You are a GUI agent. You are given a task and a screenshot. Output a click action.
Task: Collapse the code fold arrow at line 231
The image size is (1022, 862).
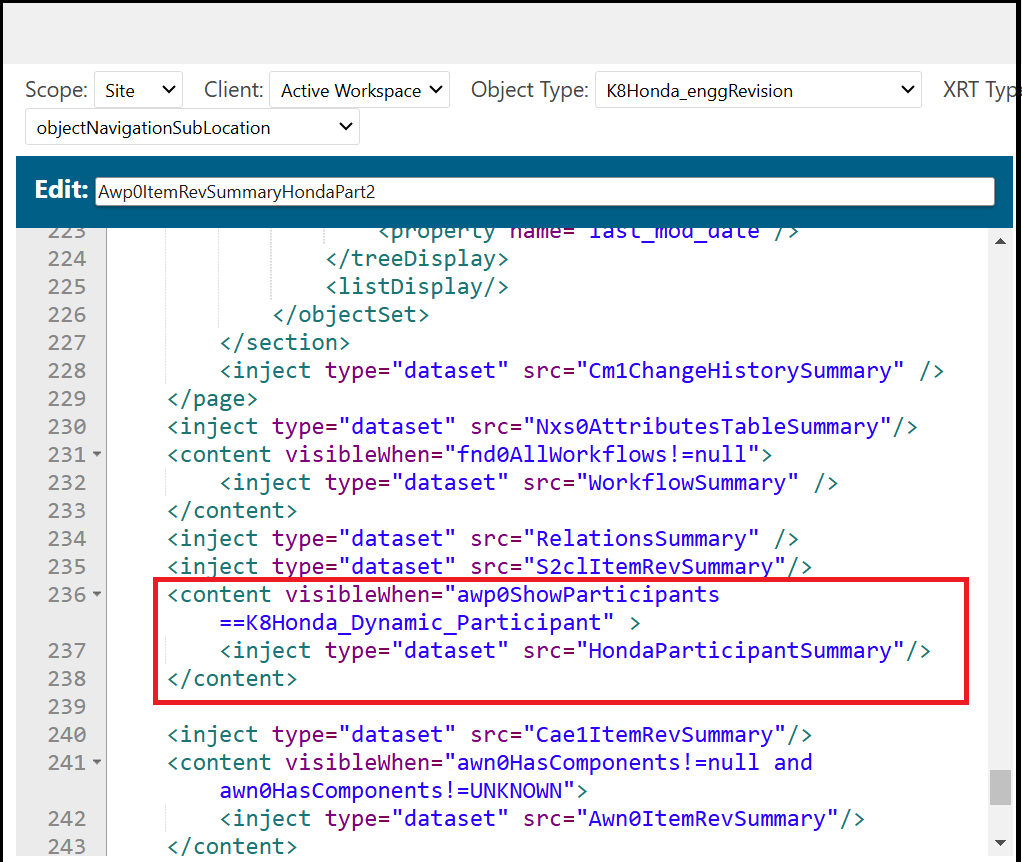pyautogui.click(x=97, y=455)
